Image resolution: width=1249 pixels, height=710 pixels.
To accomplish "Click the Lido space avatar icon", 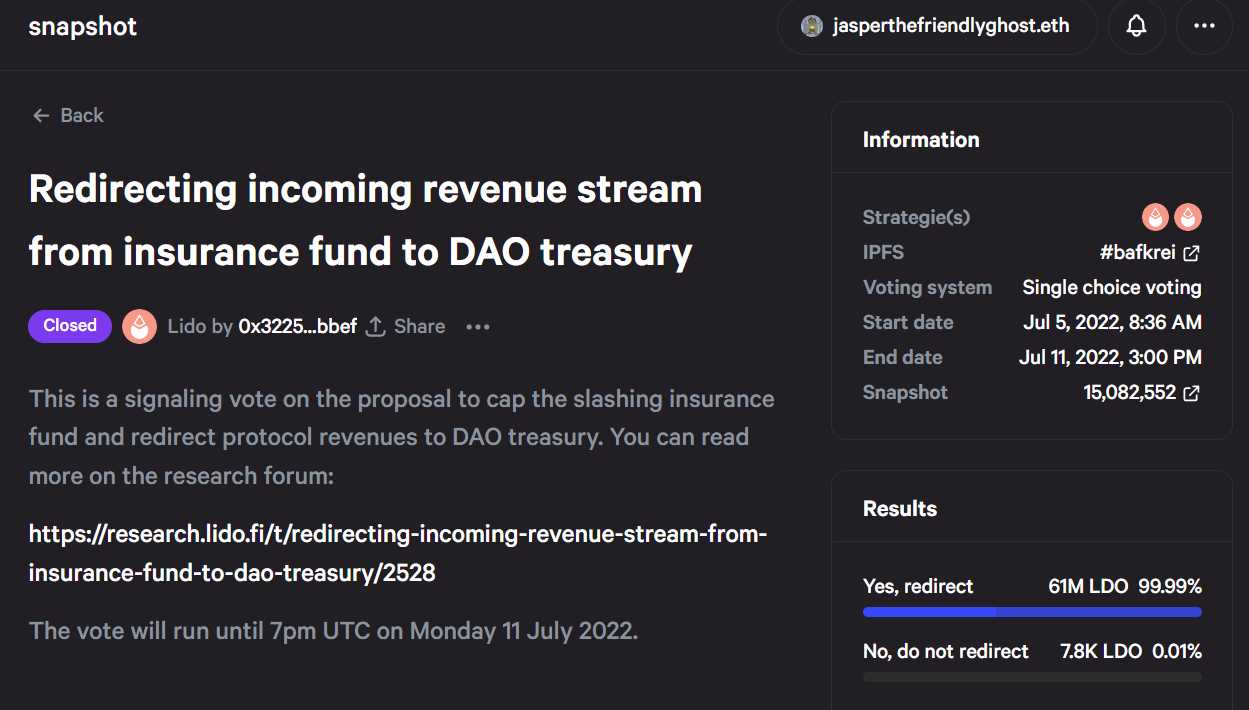I will (x=139, y=326).
